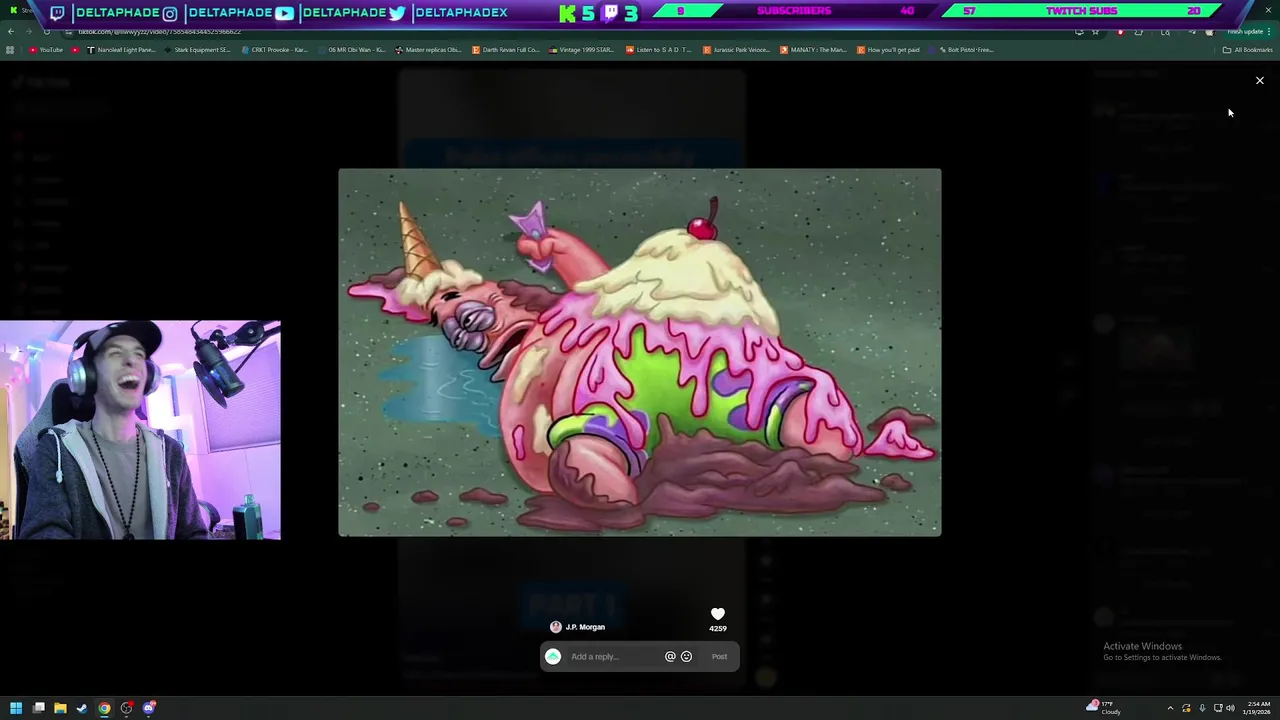
Task: Click the browser address bar URL
Action: coord(160,32)
